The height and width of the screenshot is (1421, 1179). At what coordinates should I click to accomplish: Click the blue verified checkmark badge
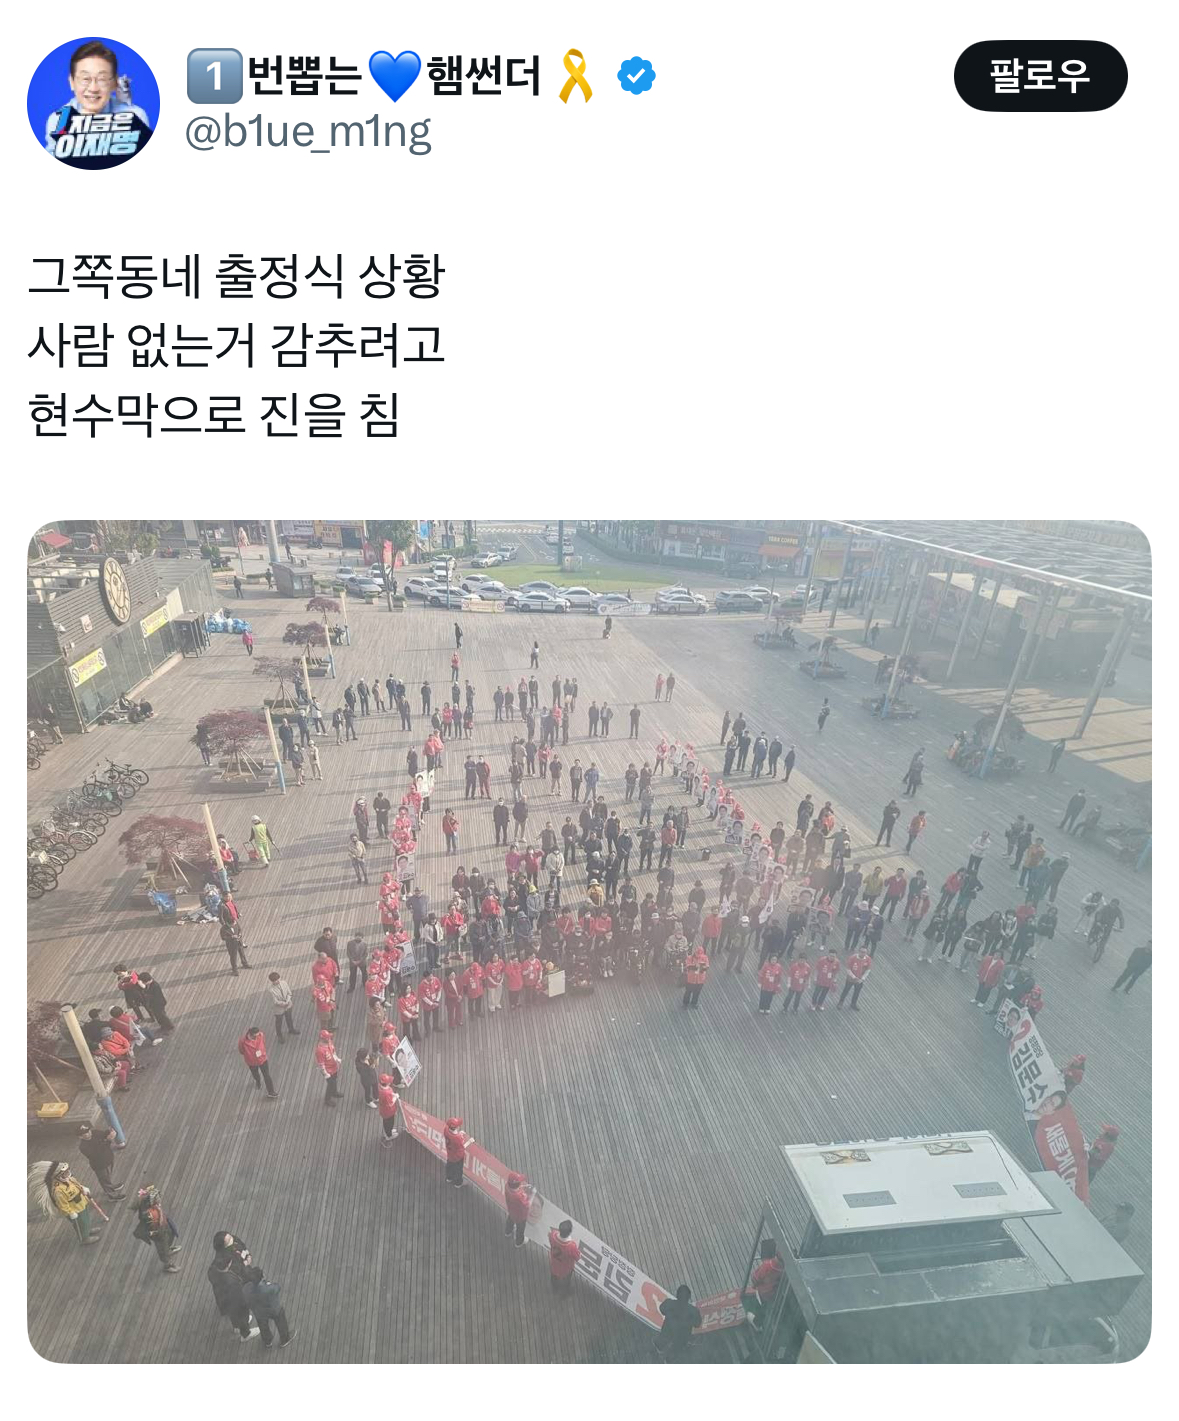tap(637, 76)
